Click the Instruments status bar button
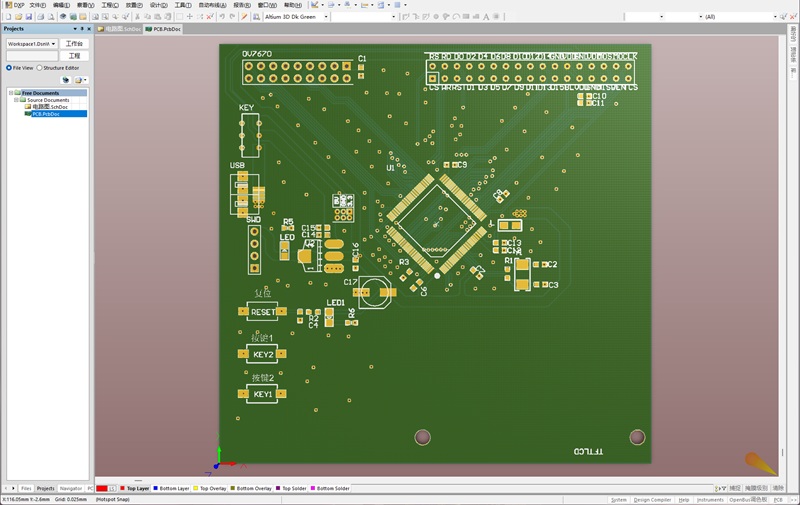This screenshot has width=800, height=505. coord(710,500)
